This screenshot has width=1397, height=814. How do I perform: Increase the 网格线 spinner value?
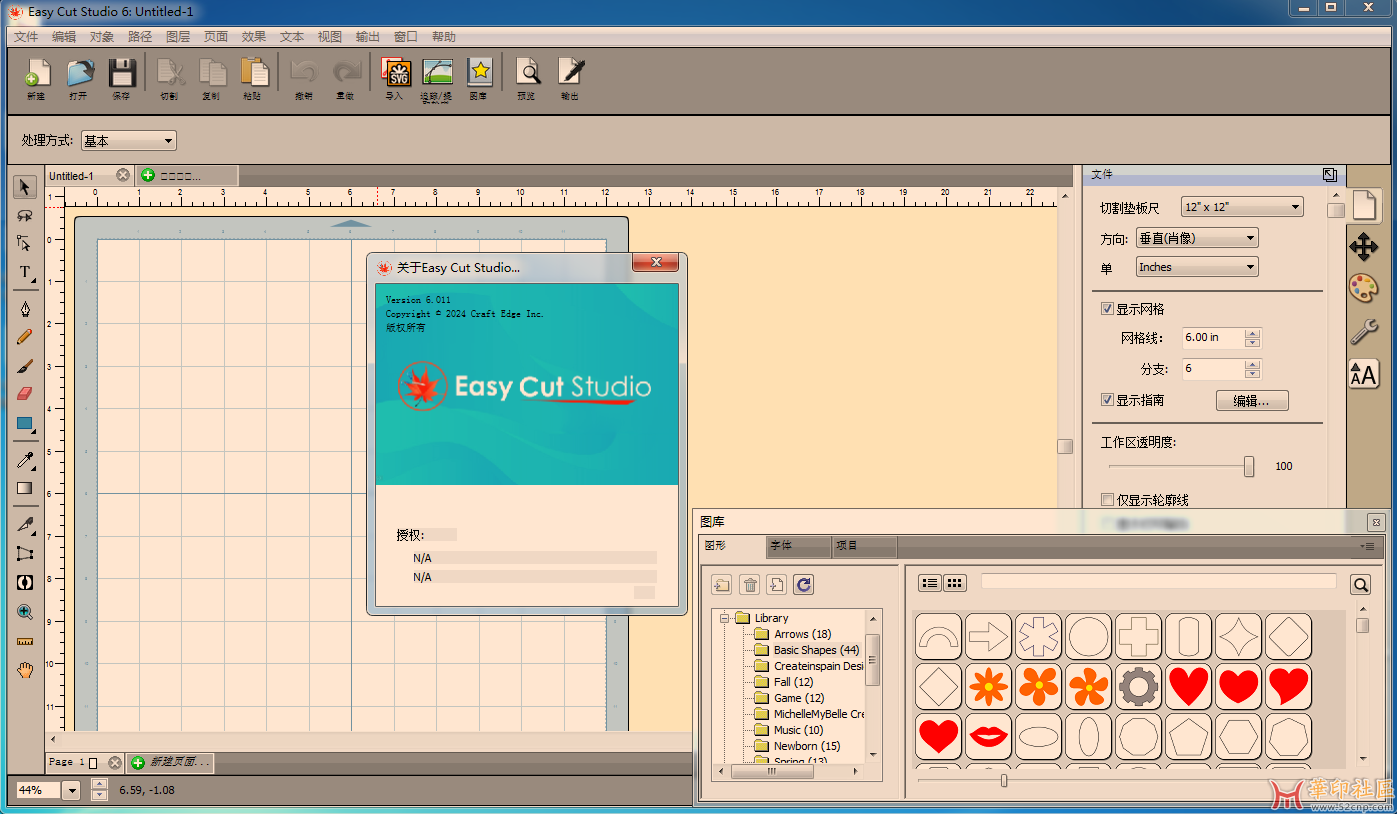pyautogui.click(x=1252, y=333)
